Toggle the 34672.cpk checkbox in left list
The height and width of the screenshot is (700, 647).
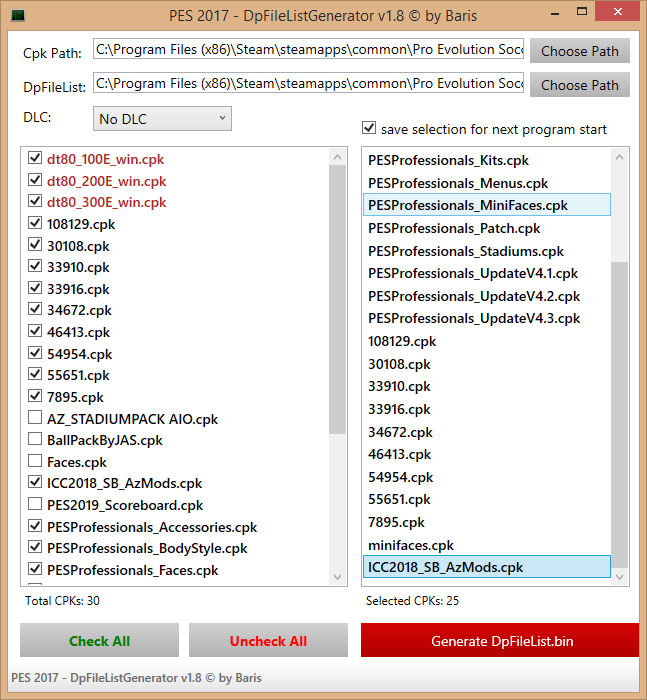coord(35,308)
